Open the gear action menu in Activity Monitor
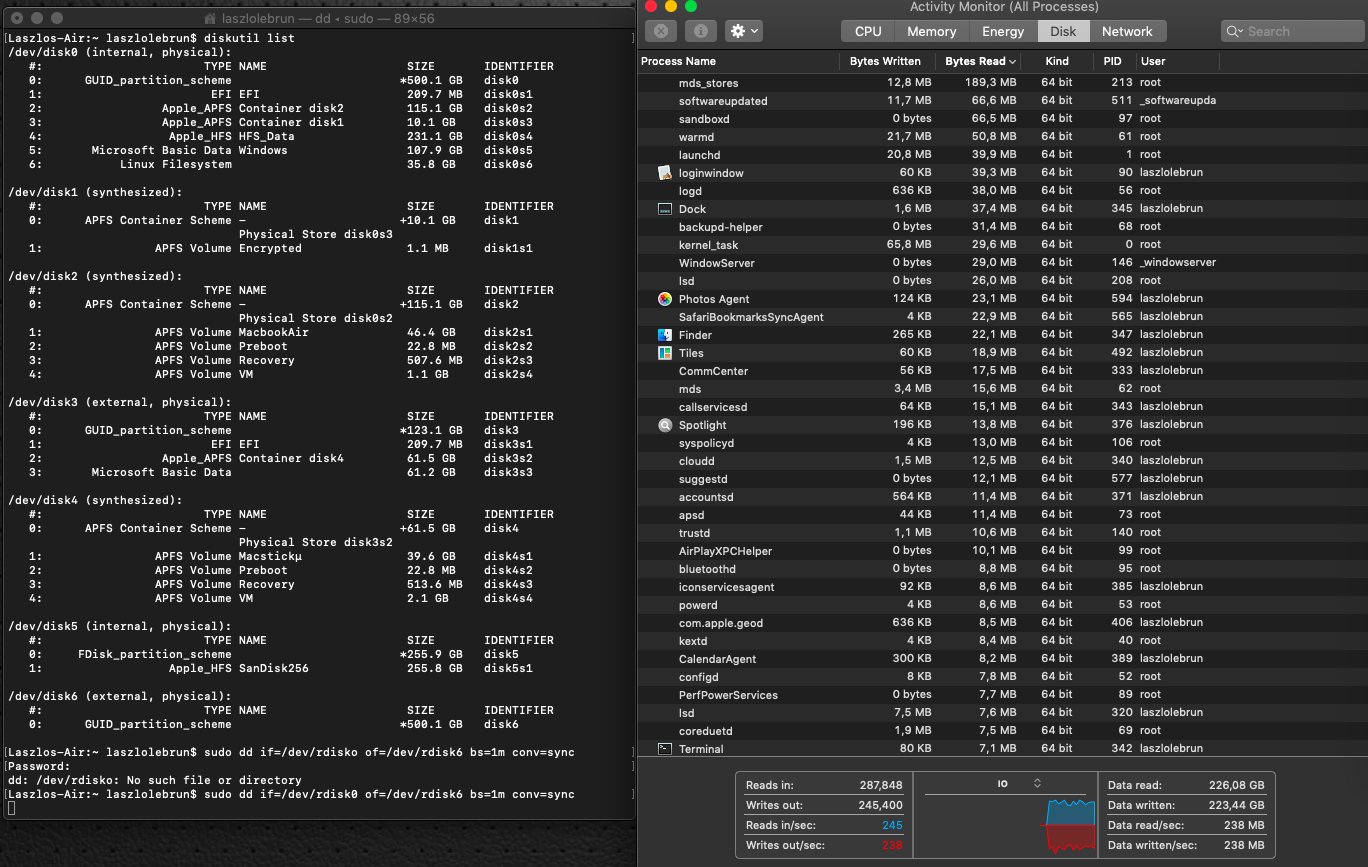The width and height of the screenshot is (1368, 867). pos(745,31)
